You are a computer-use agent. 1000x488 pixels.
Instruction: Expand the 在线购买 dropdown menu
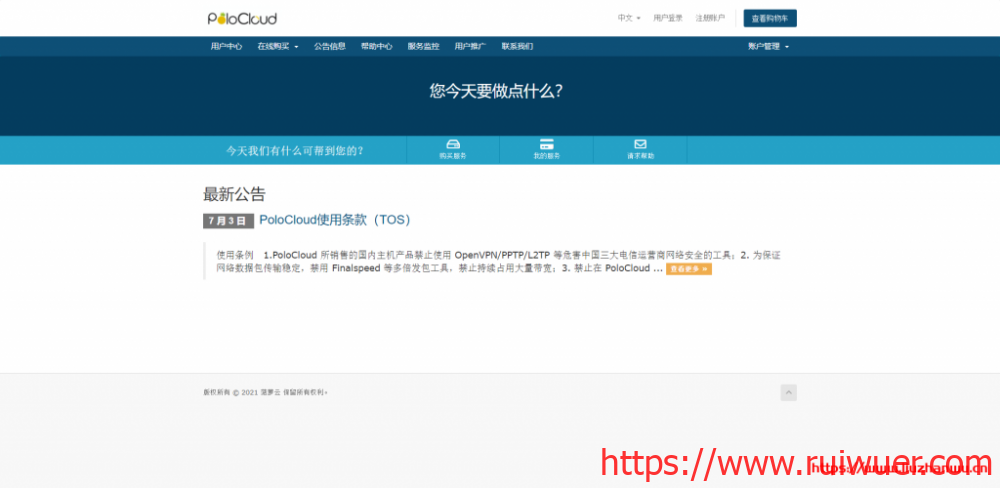point(277,46)
